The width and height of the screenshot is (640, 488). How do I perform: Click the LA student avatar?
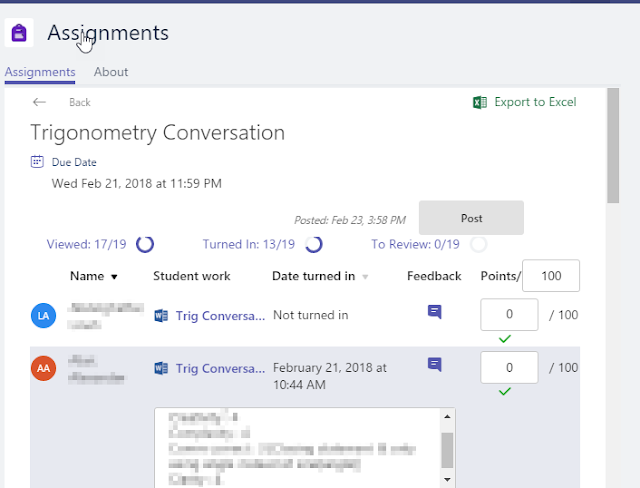[43, 316]
